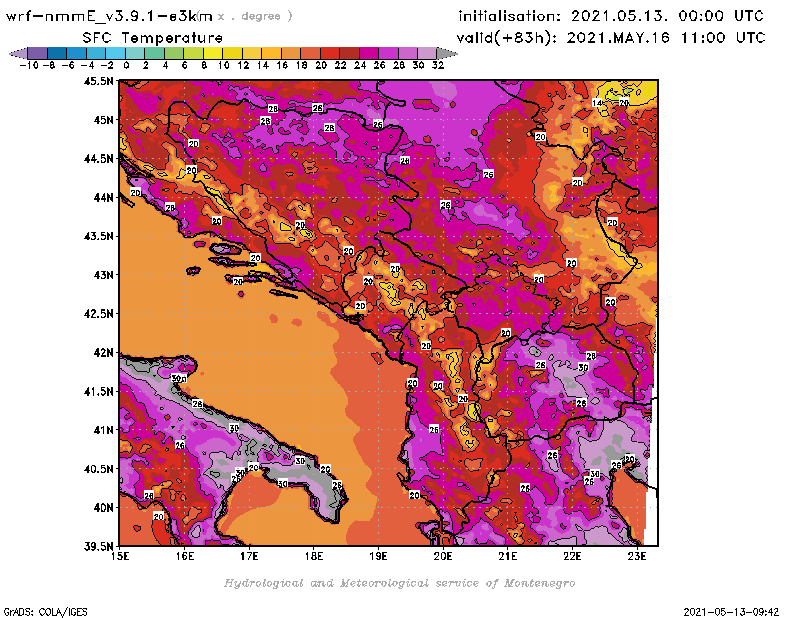Click the '44.5N' latitude label

[98, 159]
